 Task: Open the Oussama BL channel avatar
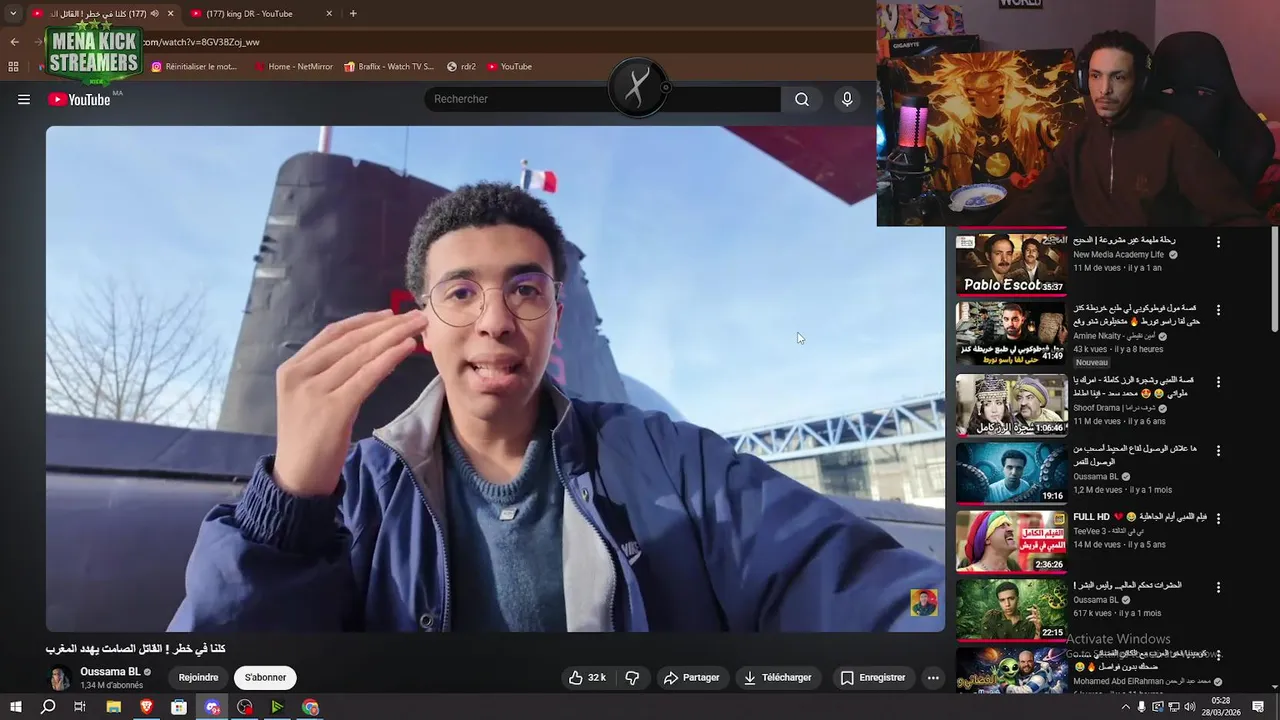60,678
